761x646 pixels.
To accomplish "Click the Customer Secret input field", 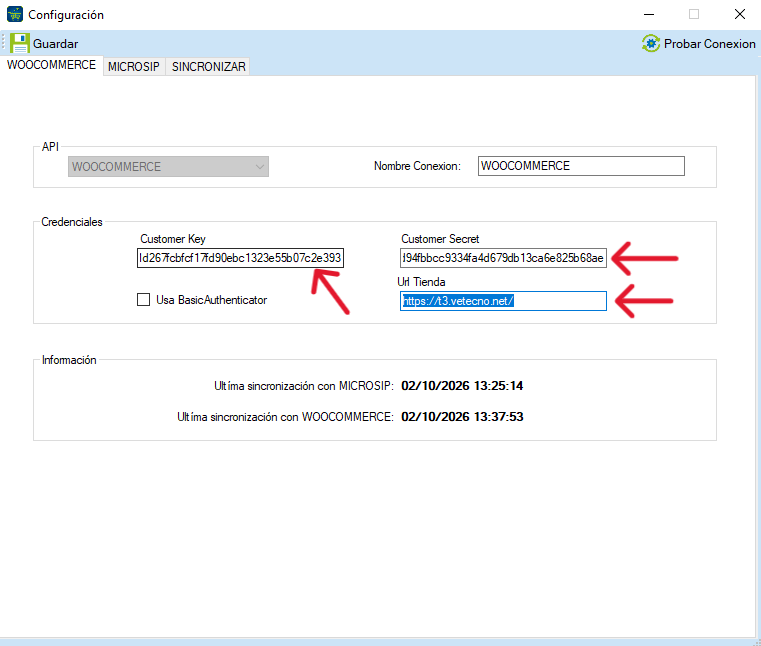I will click(x=503, y=258).
